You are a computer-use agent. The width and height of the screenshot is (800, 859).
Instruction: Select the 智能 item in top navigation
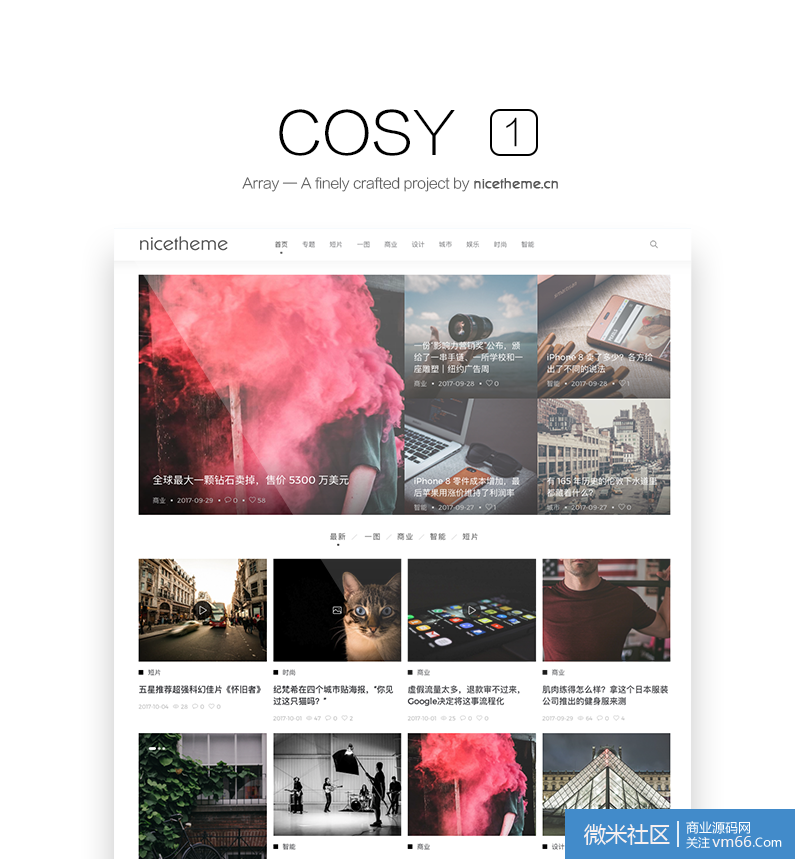527,244
